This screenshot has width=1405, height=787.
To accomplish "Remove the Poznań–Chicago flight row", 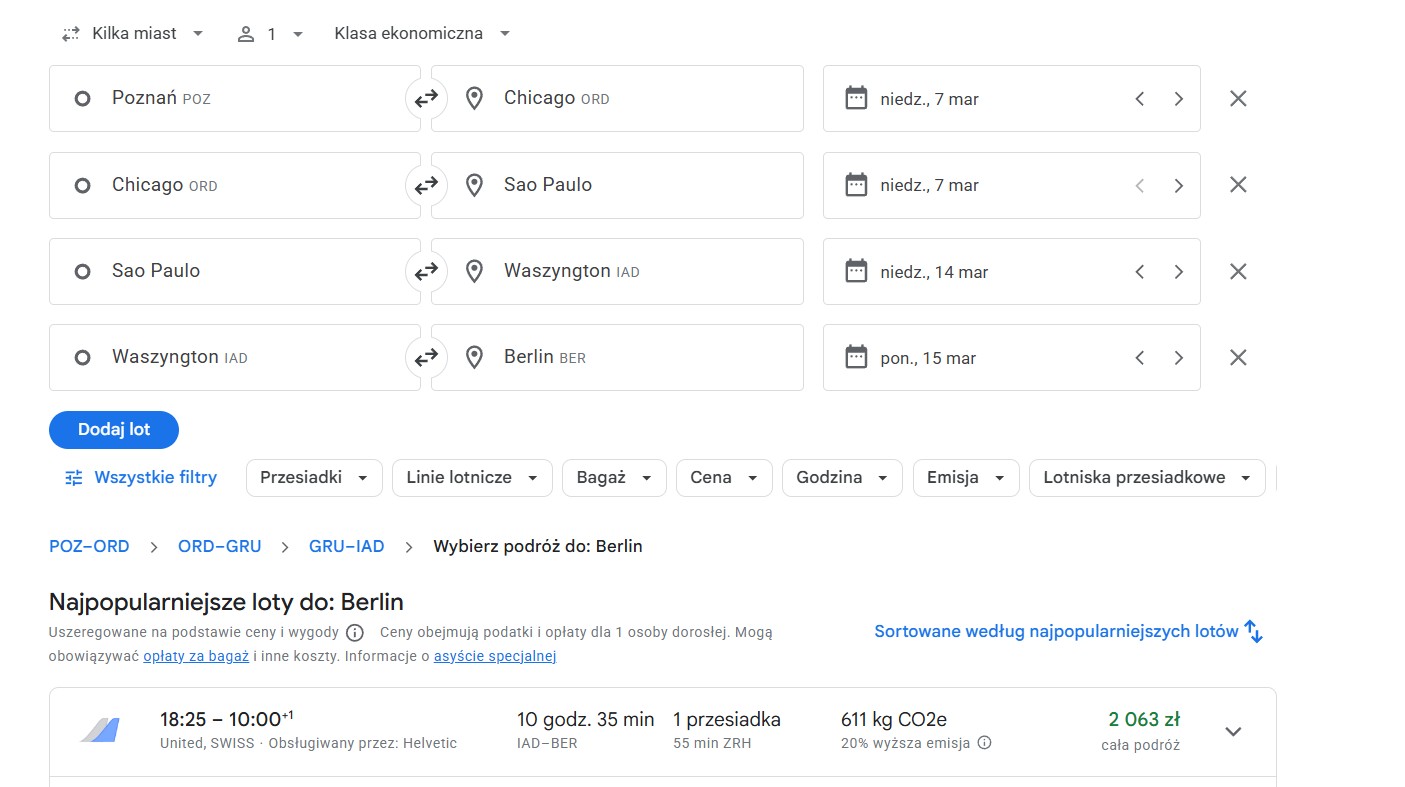I will point(1238,99).
